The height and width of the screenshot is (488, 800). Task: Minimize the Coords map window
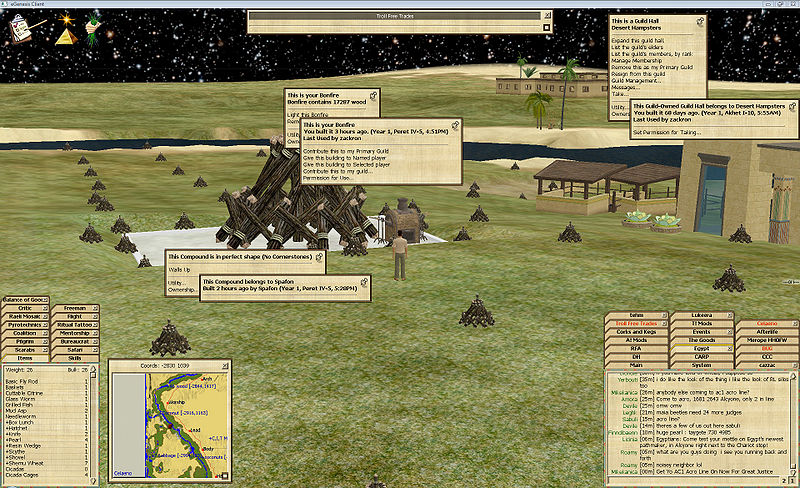pos(226,366)
